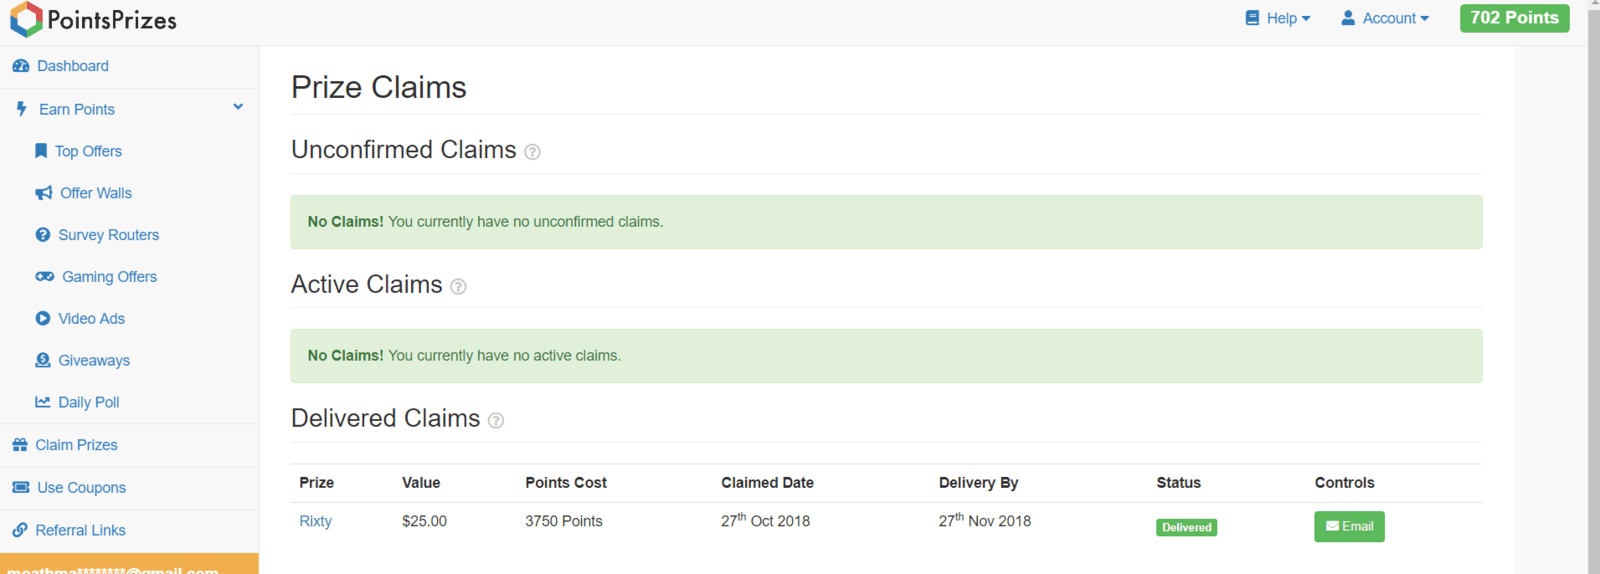
Task: Open the Video Ads play icon
Action: pos(43,319)
